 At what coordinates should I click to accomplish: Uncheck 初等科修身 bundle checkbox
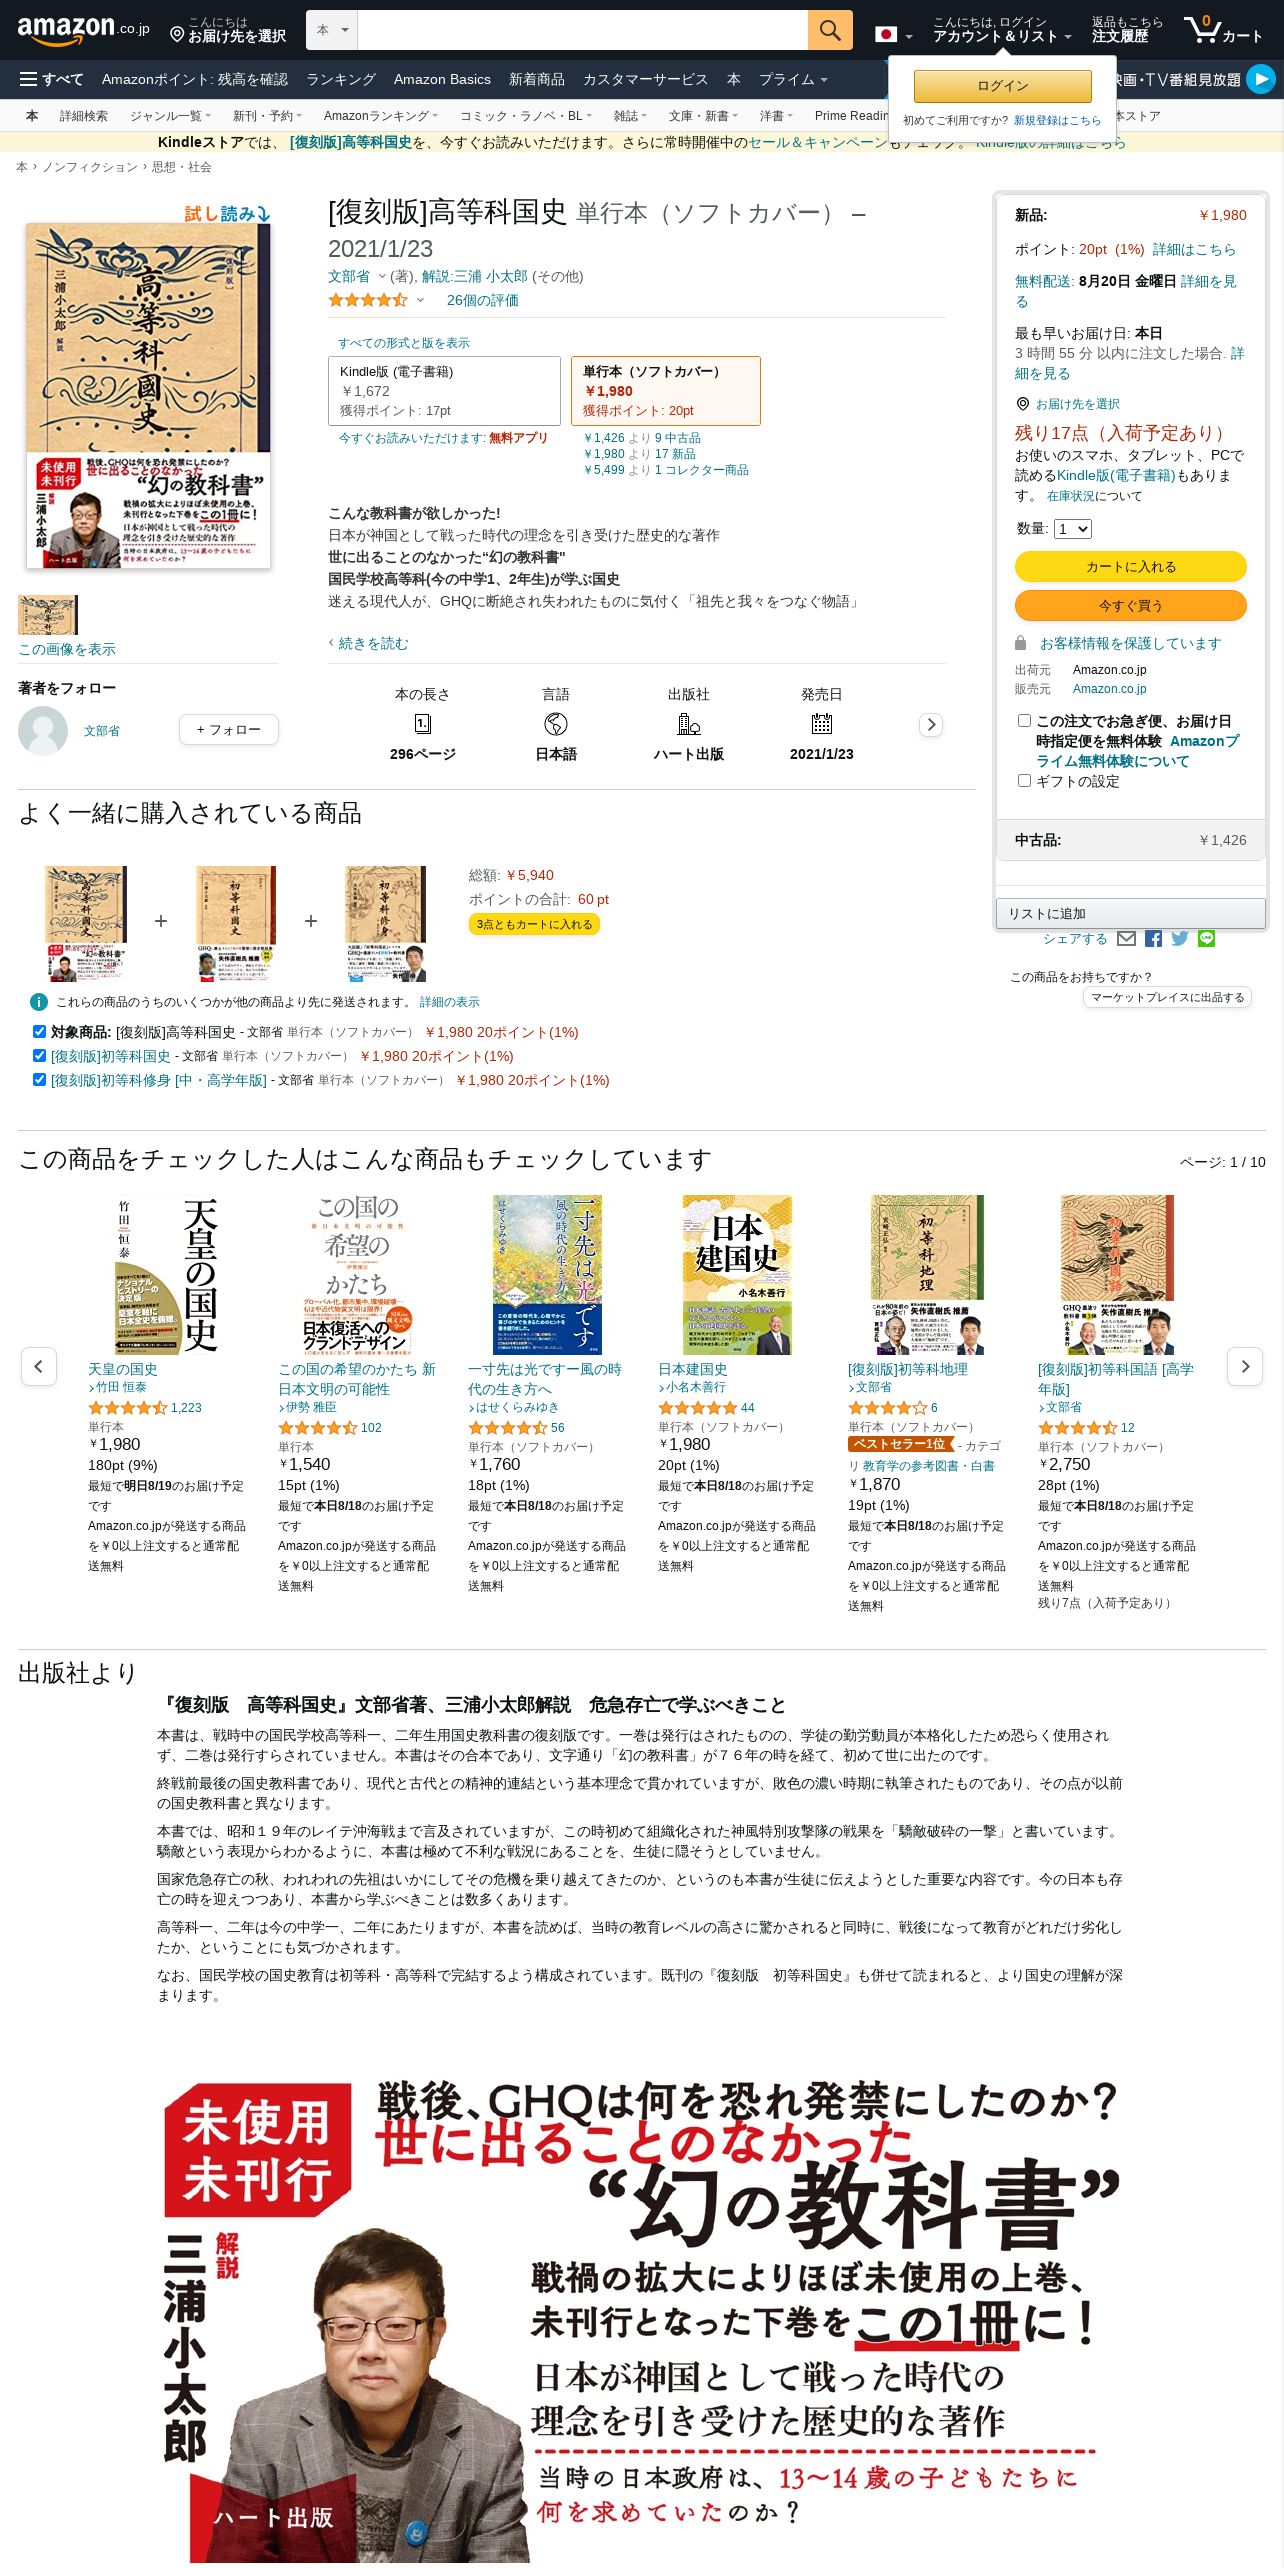[x=39, y=1079]
